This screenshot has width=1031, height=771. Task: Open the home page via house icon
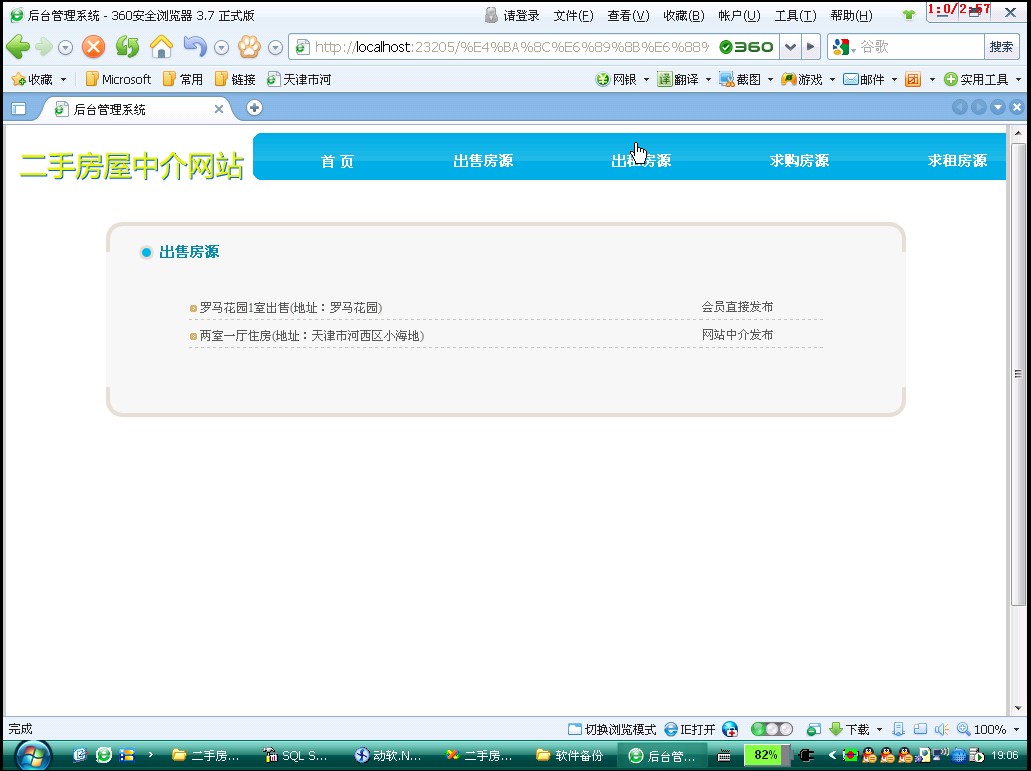(x=161, y=47)
